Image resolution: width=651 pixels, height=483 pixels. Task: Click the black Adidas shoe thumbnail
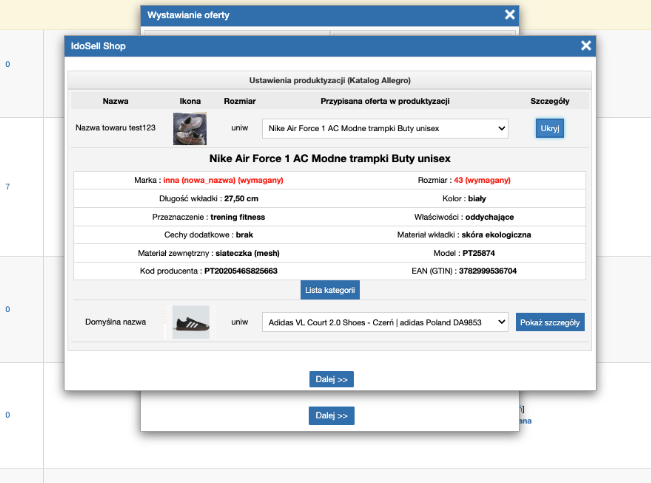pyautogui.click(x=191, y=322)
